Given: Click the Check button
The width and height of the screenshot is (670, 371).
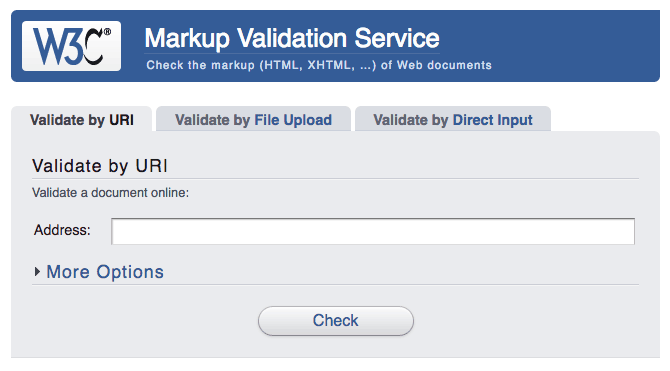Looking at the screenshot, I should coord(336,321).
